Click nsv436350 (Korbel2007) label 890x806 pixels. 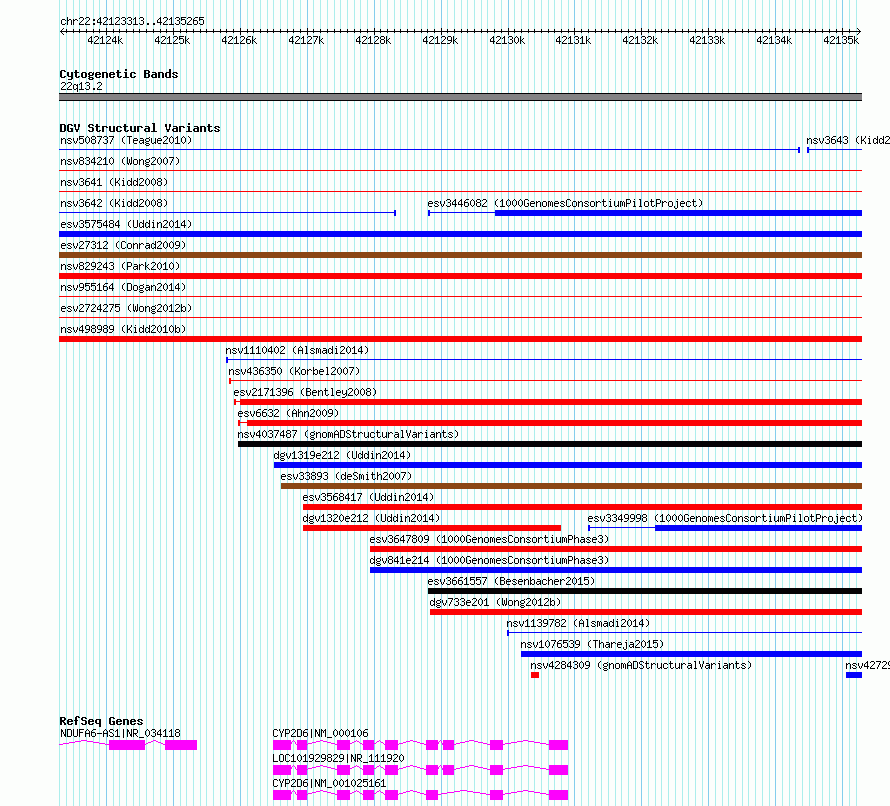pos(294,371)
